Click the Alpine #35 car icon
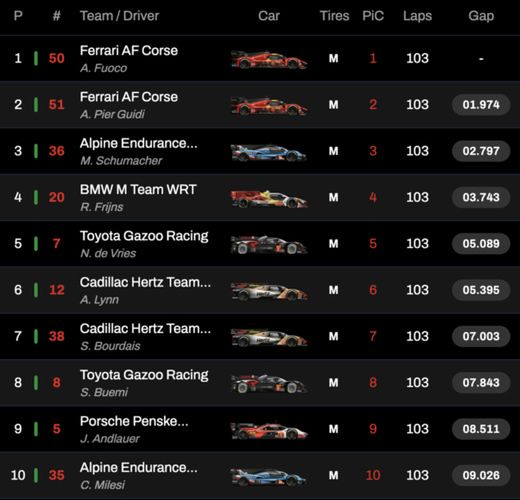Viewport: 520px width, 500px height. pyautogui.click(x=269, y=477)
